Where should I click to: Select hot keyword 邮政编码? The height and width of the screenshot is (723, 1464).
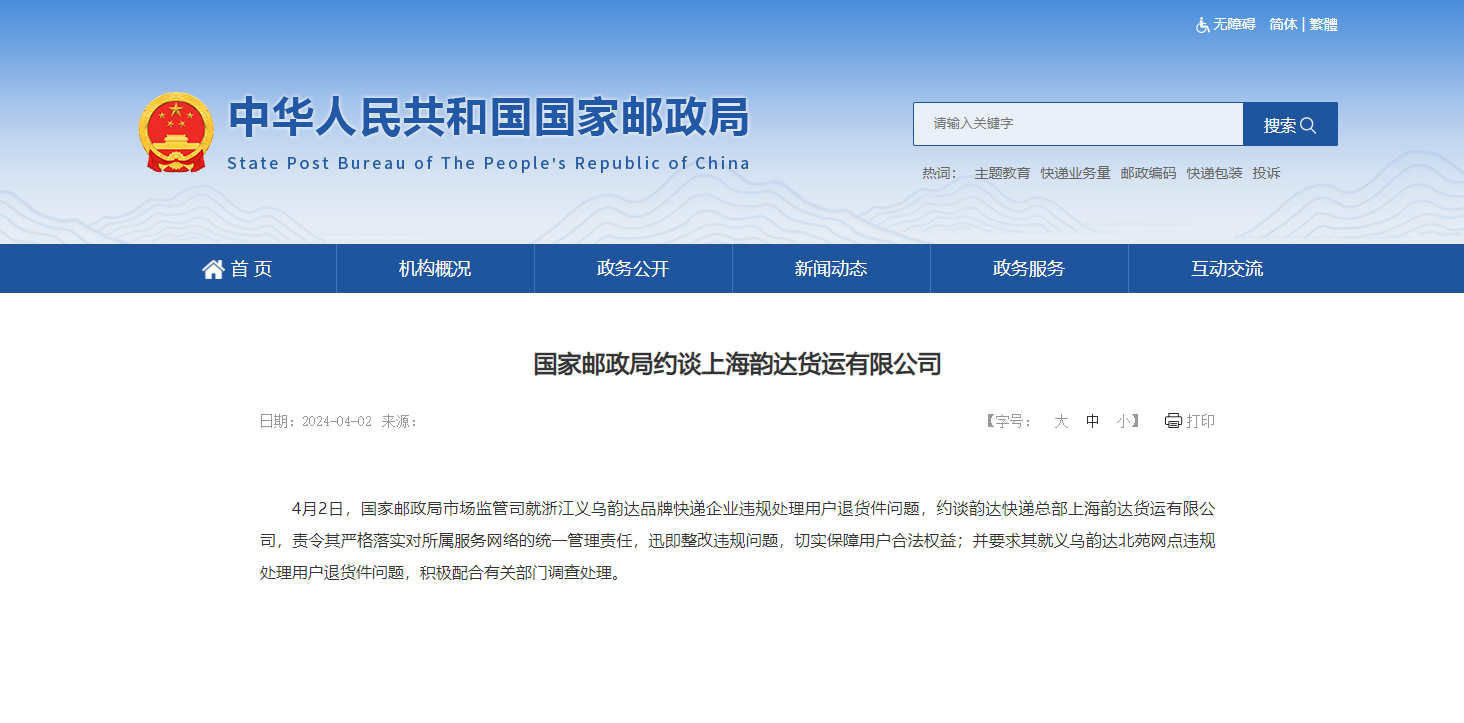click(x=1148, y=173)
